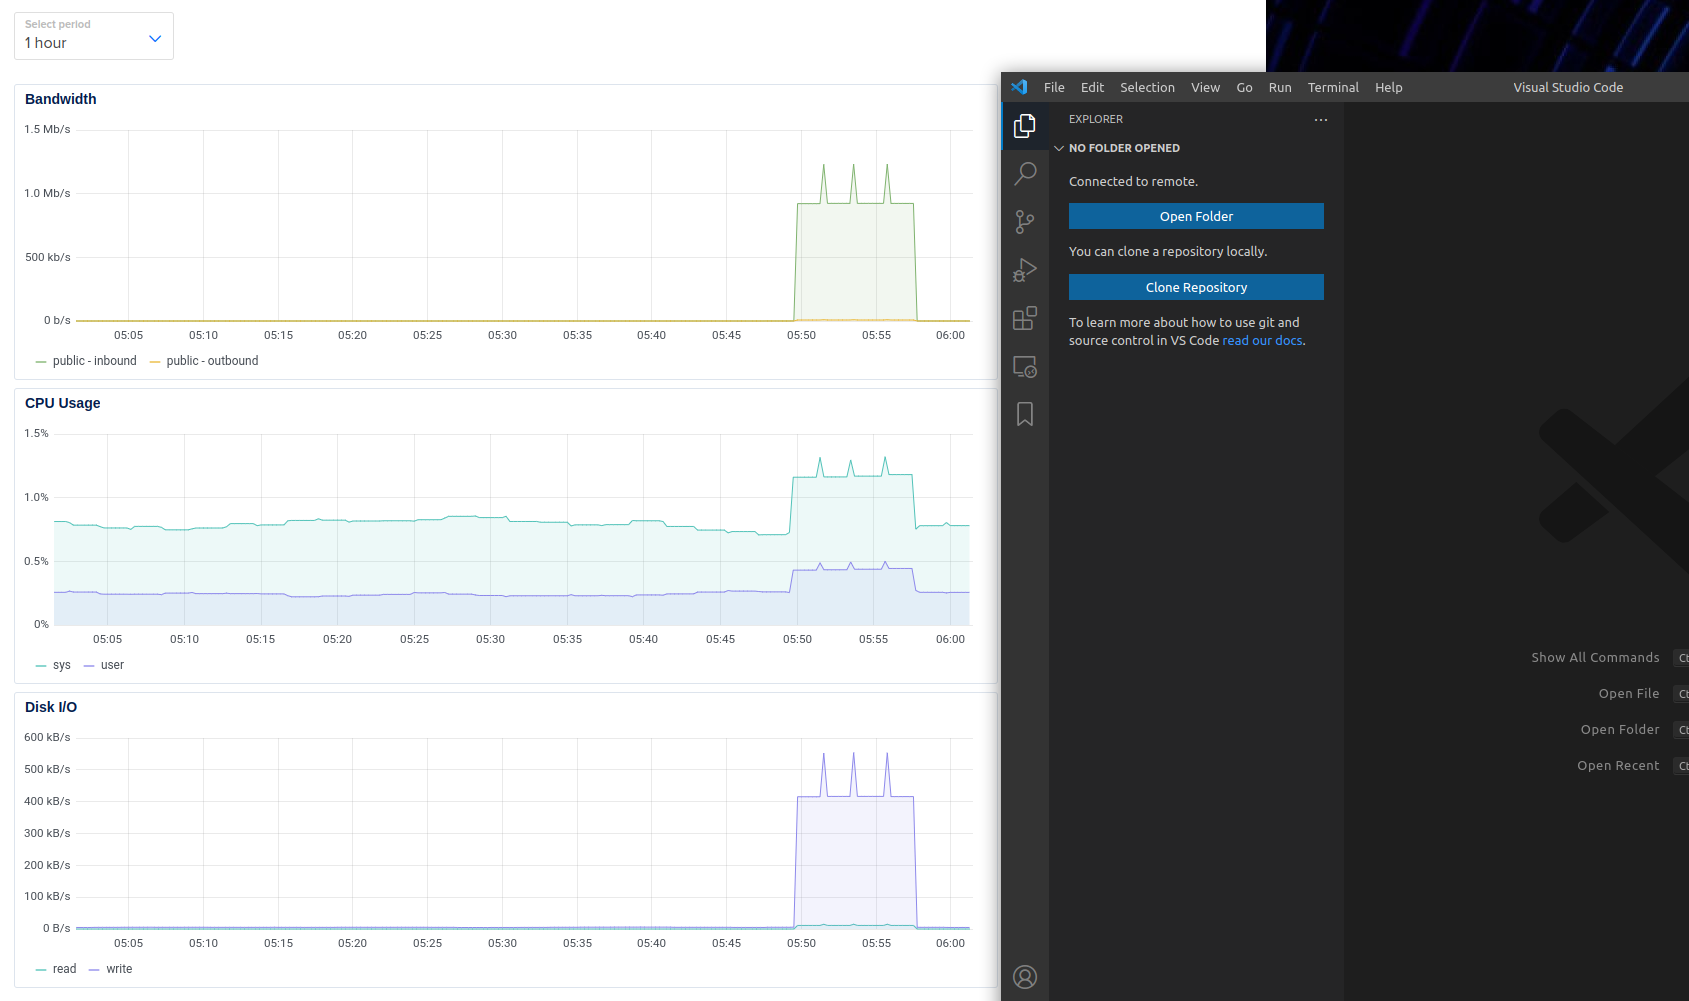The height and width of the screenshot is (1001, 1689).
Task: Open the Remote Explorer view
Action: [1025, 367]
